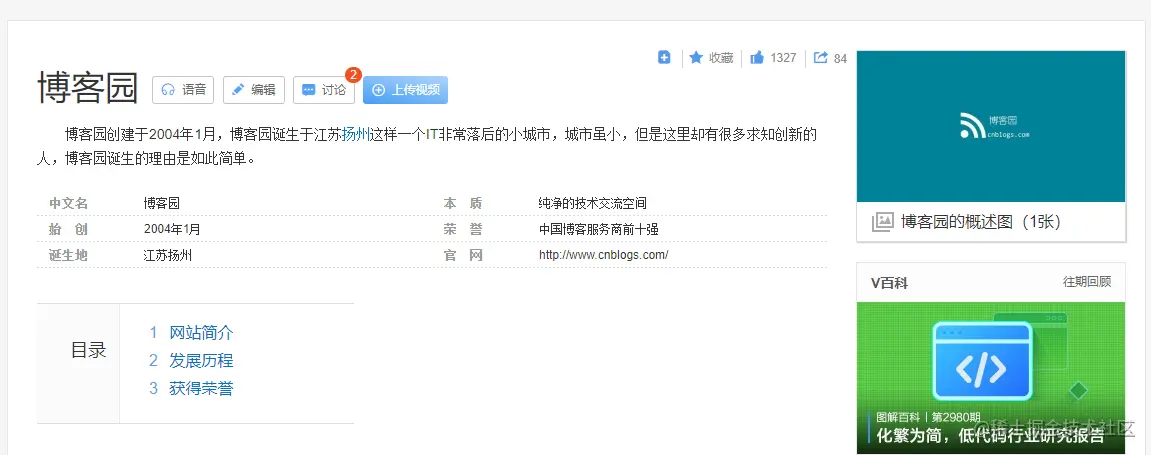
Task: Follow the IT hyperlink in description
Action: point(432,134)
